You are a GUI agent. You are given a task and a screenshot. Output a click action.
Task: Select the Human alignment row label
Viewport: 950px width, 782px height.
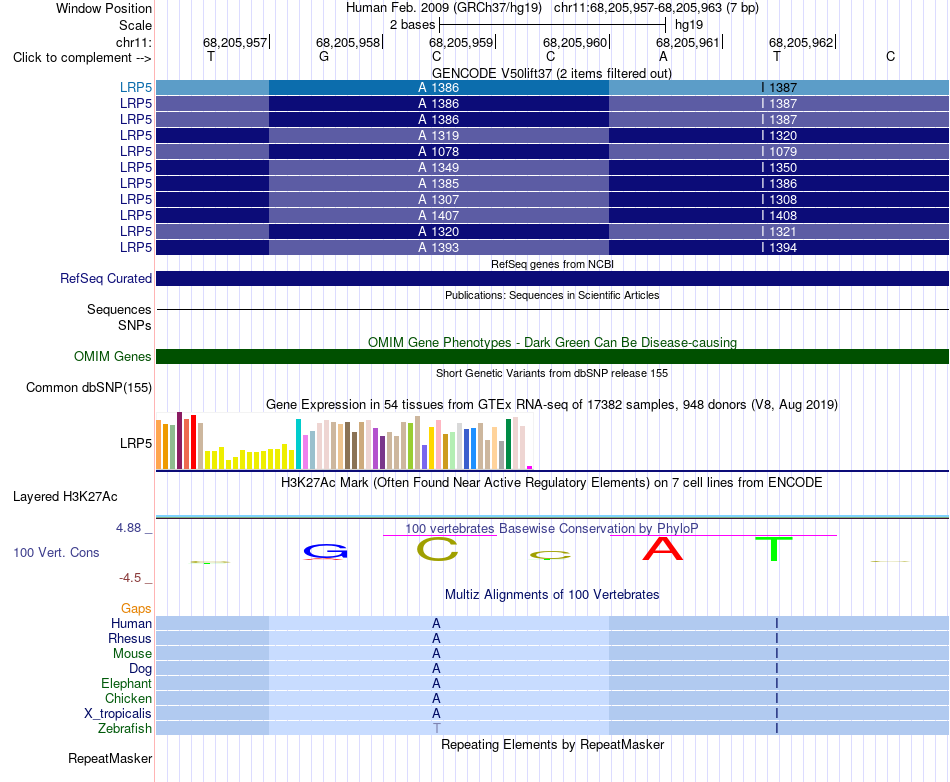[x=131, y=623]
